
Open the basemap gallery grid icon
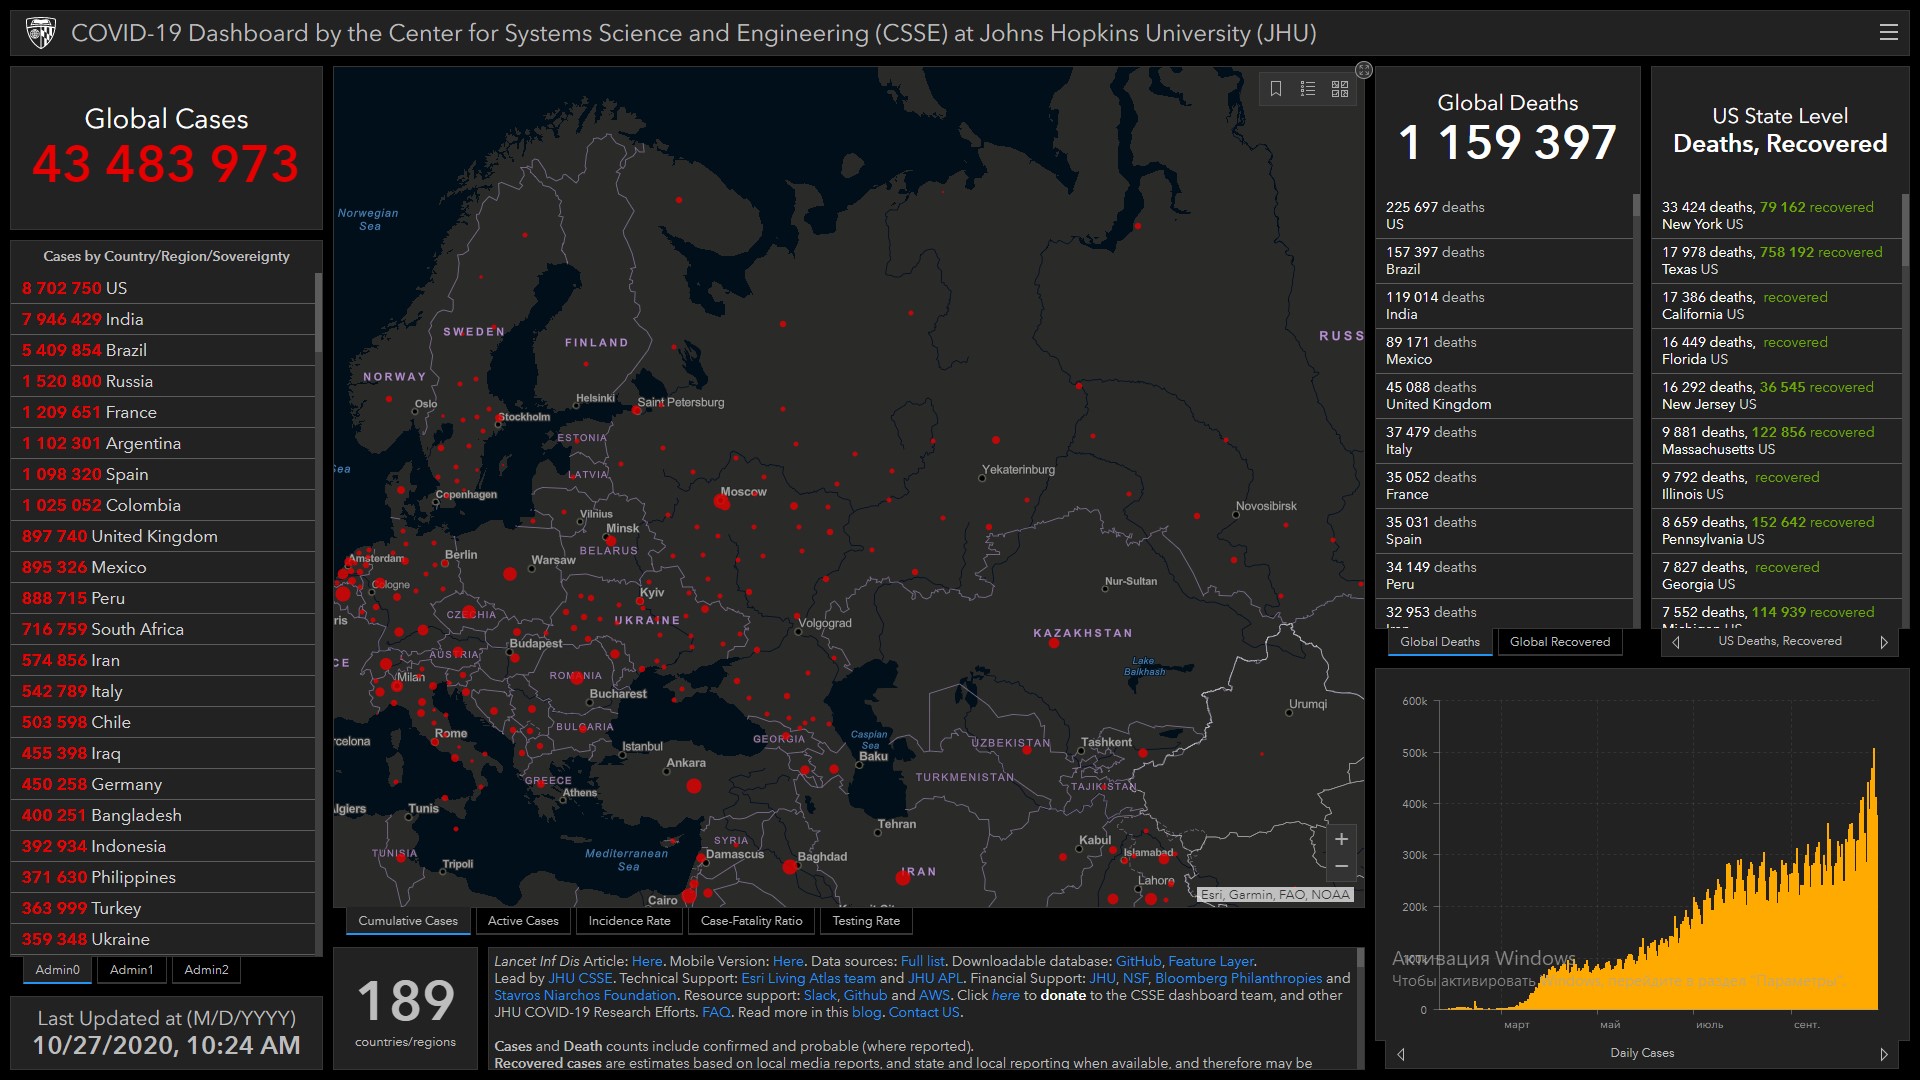(x=1340, y=89)
